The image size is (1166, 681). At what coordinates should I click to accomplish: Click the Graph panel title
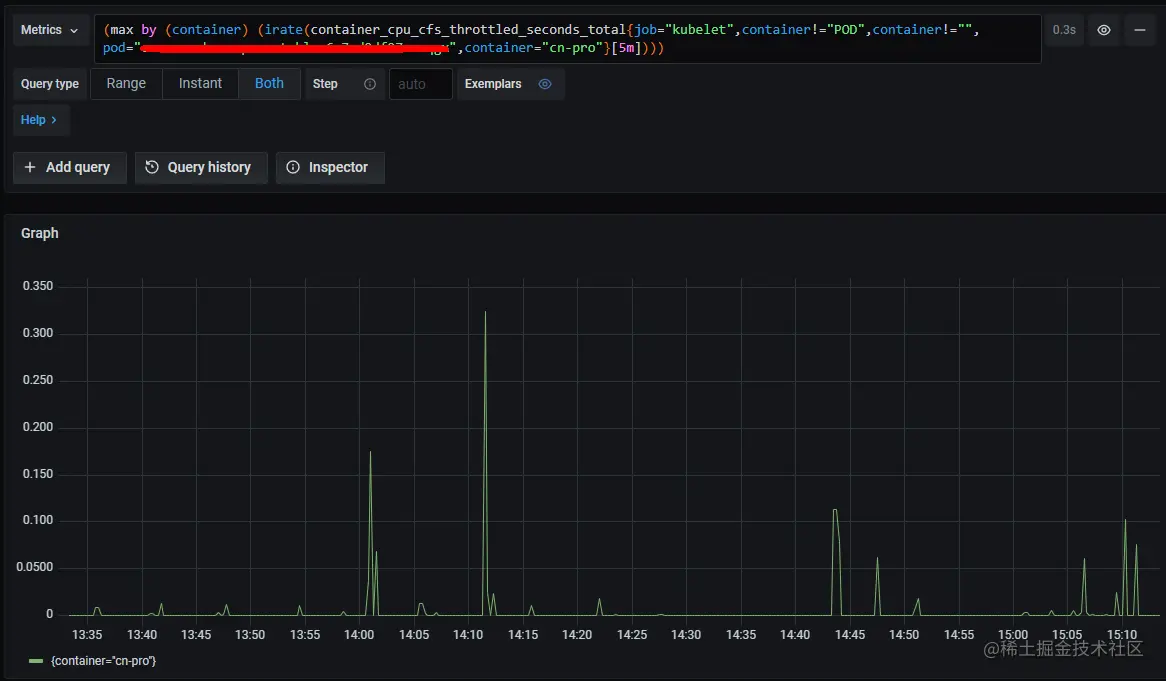[39, 233]
